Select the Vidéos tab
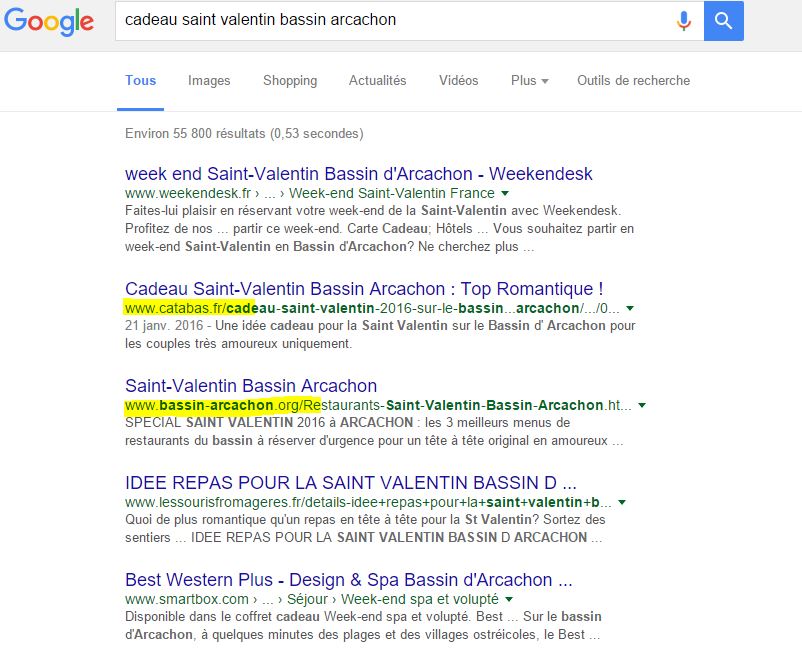Screen dimensions: 802x653 pos(458,81)
